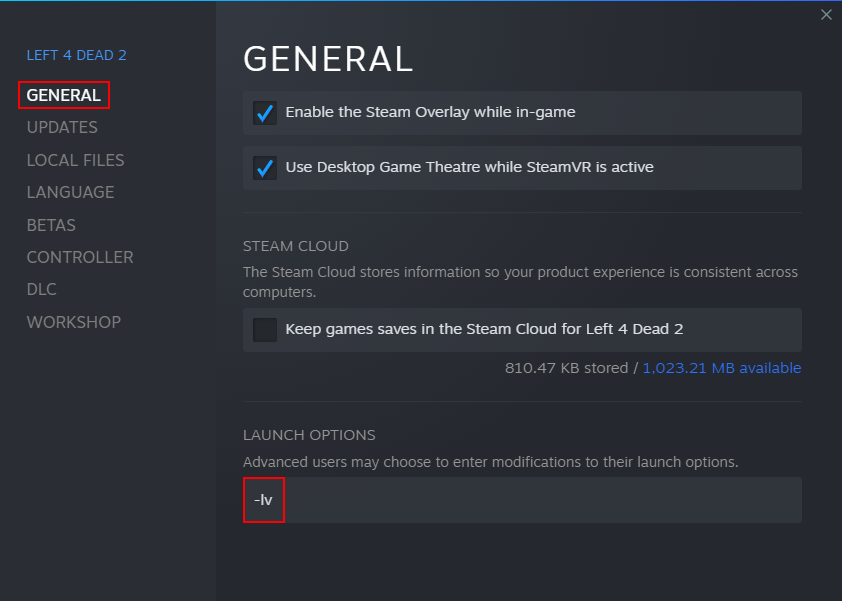Viewport: 842px width, 601px height.
Task: Open the CONTROLLER settings tab
Action: pos(80,257)
